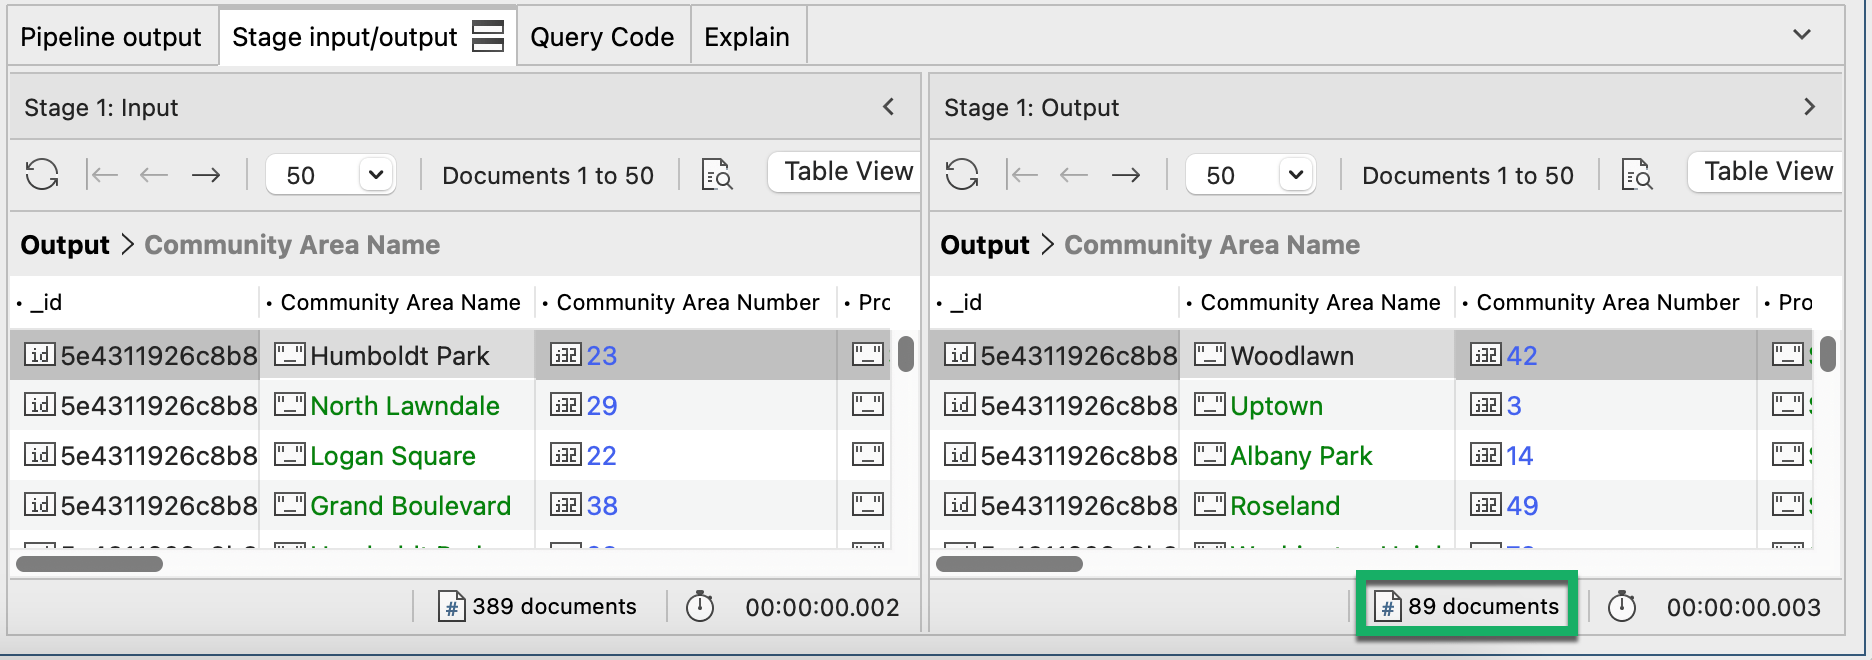Go to next page in Input panel
Screen dimensions: 1872x660
(x=206, y=175)
